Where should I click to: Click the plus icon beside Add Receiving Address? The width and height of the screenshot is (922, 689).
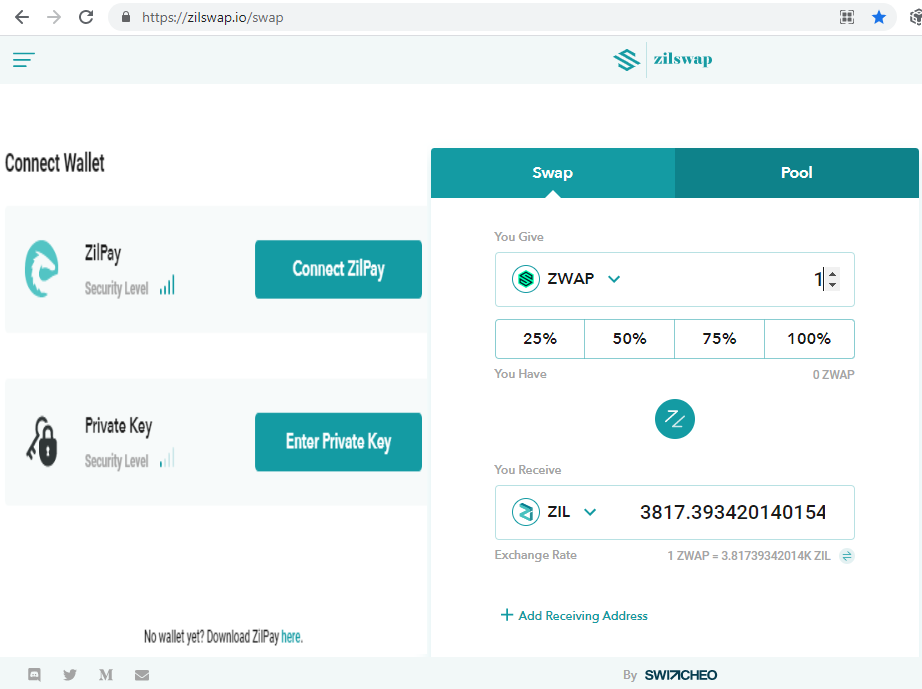pyautogui.click(x=506, y=615)
